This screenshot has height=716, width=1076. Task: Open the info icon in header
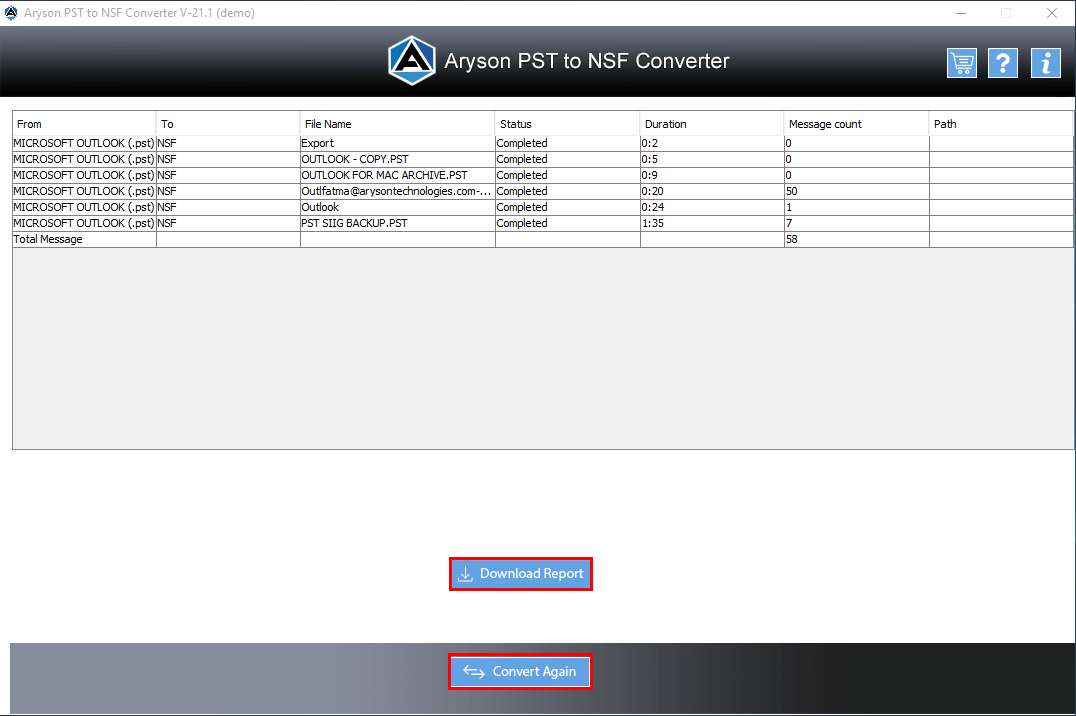click(x=1046, y=63)
